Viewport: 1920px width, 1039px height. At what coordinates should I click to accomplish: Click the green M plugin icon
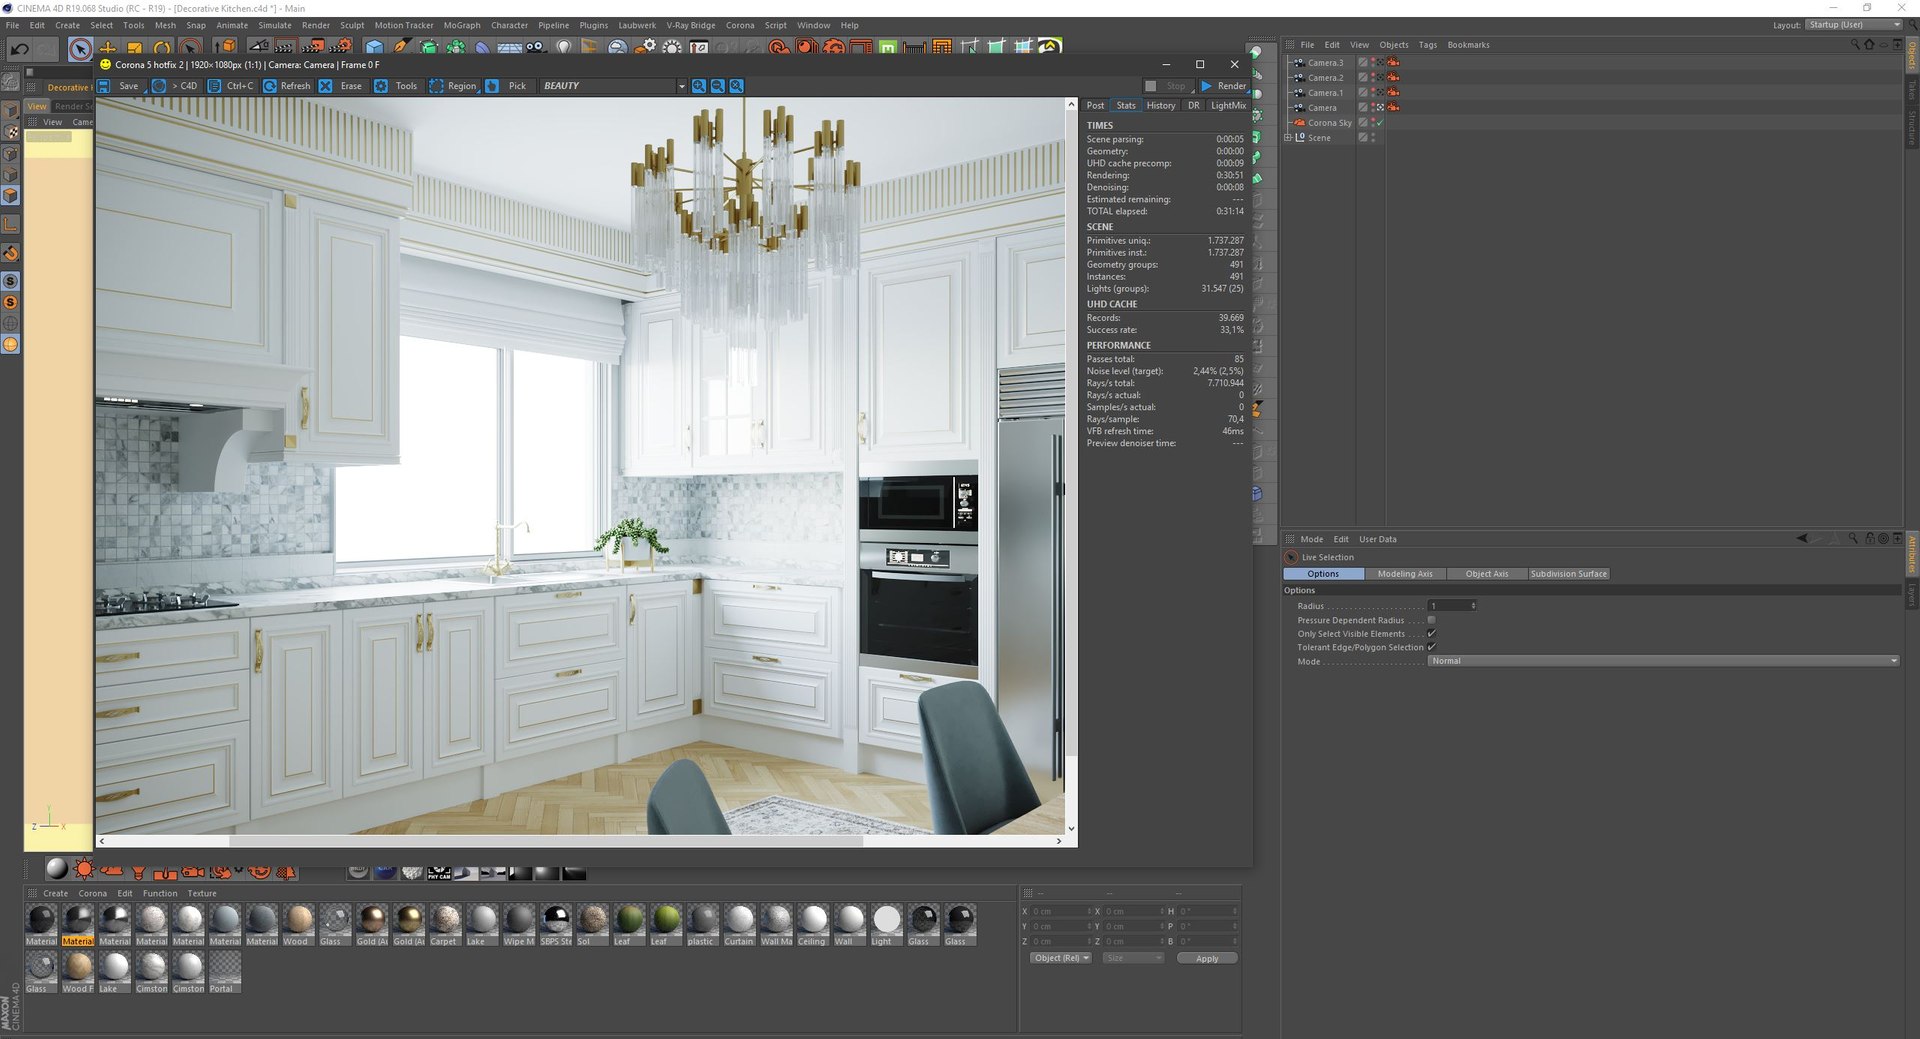(x=887, y=47)
